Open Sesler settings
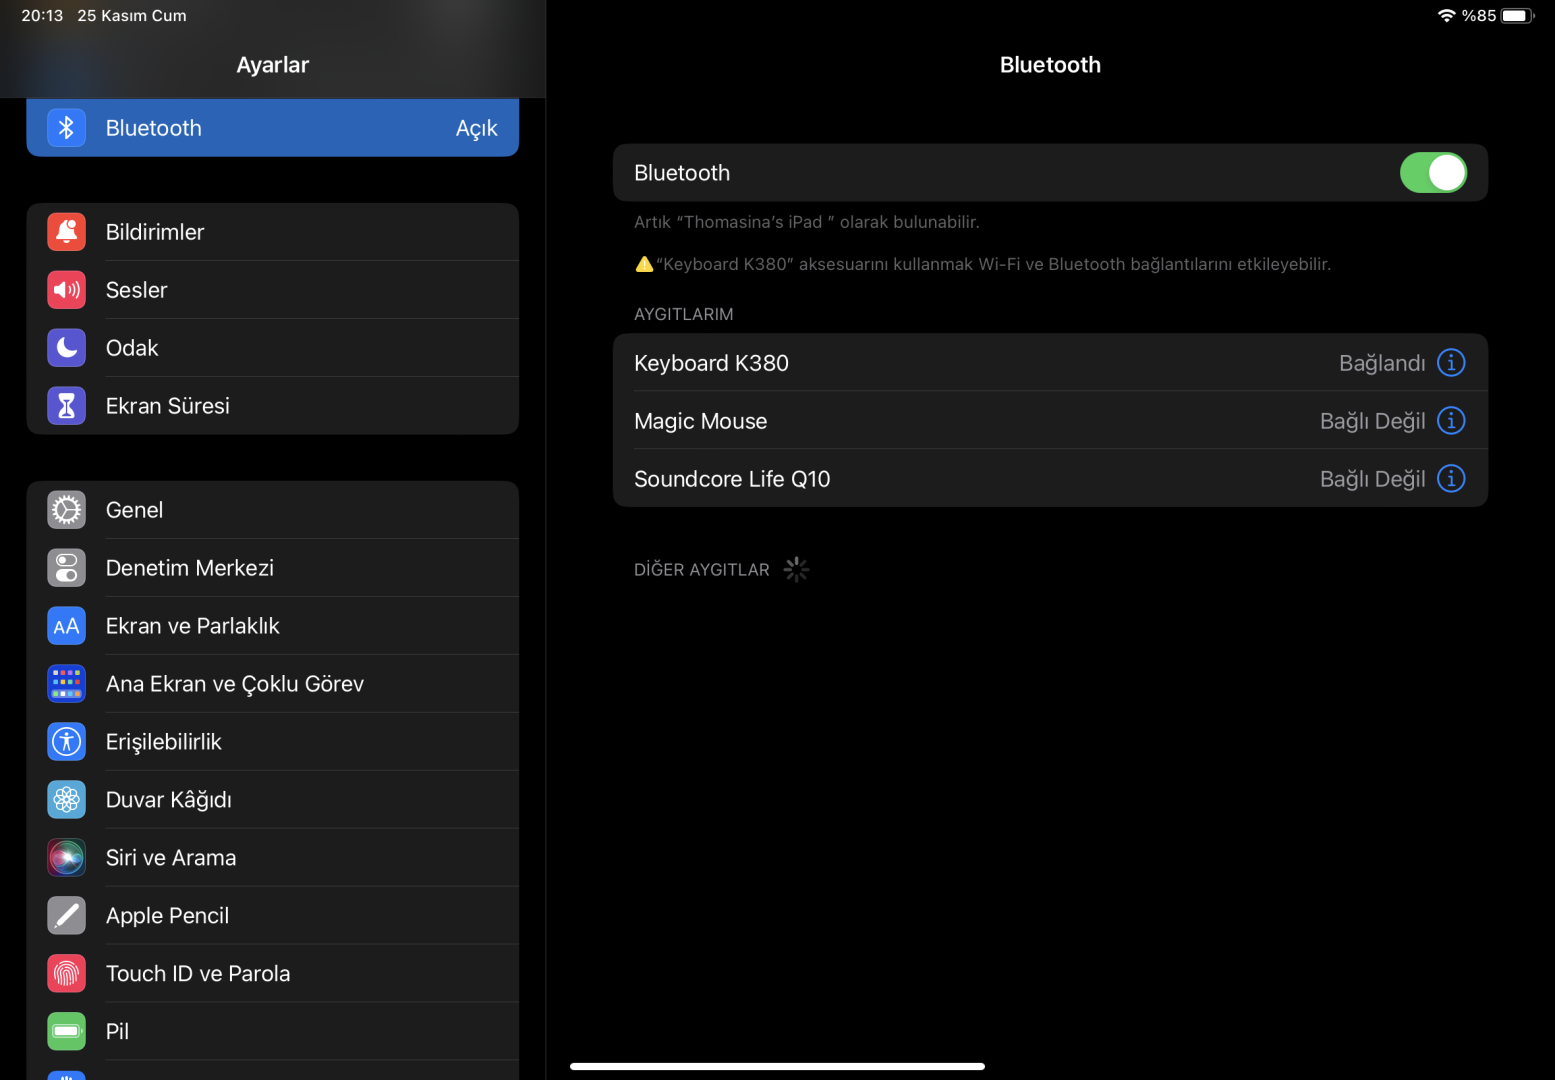The image size is (1555, 1080). tap(273, 290)
